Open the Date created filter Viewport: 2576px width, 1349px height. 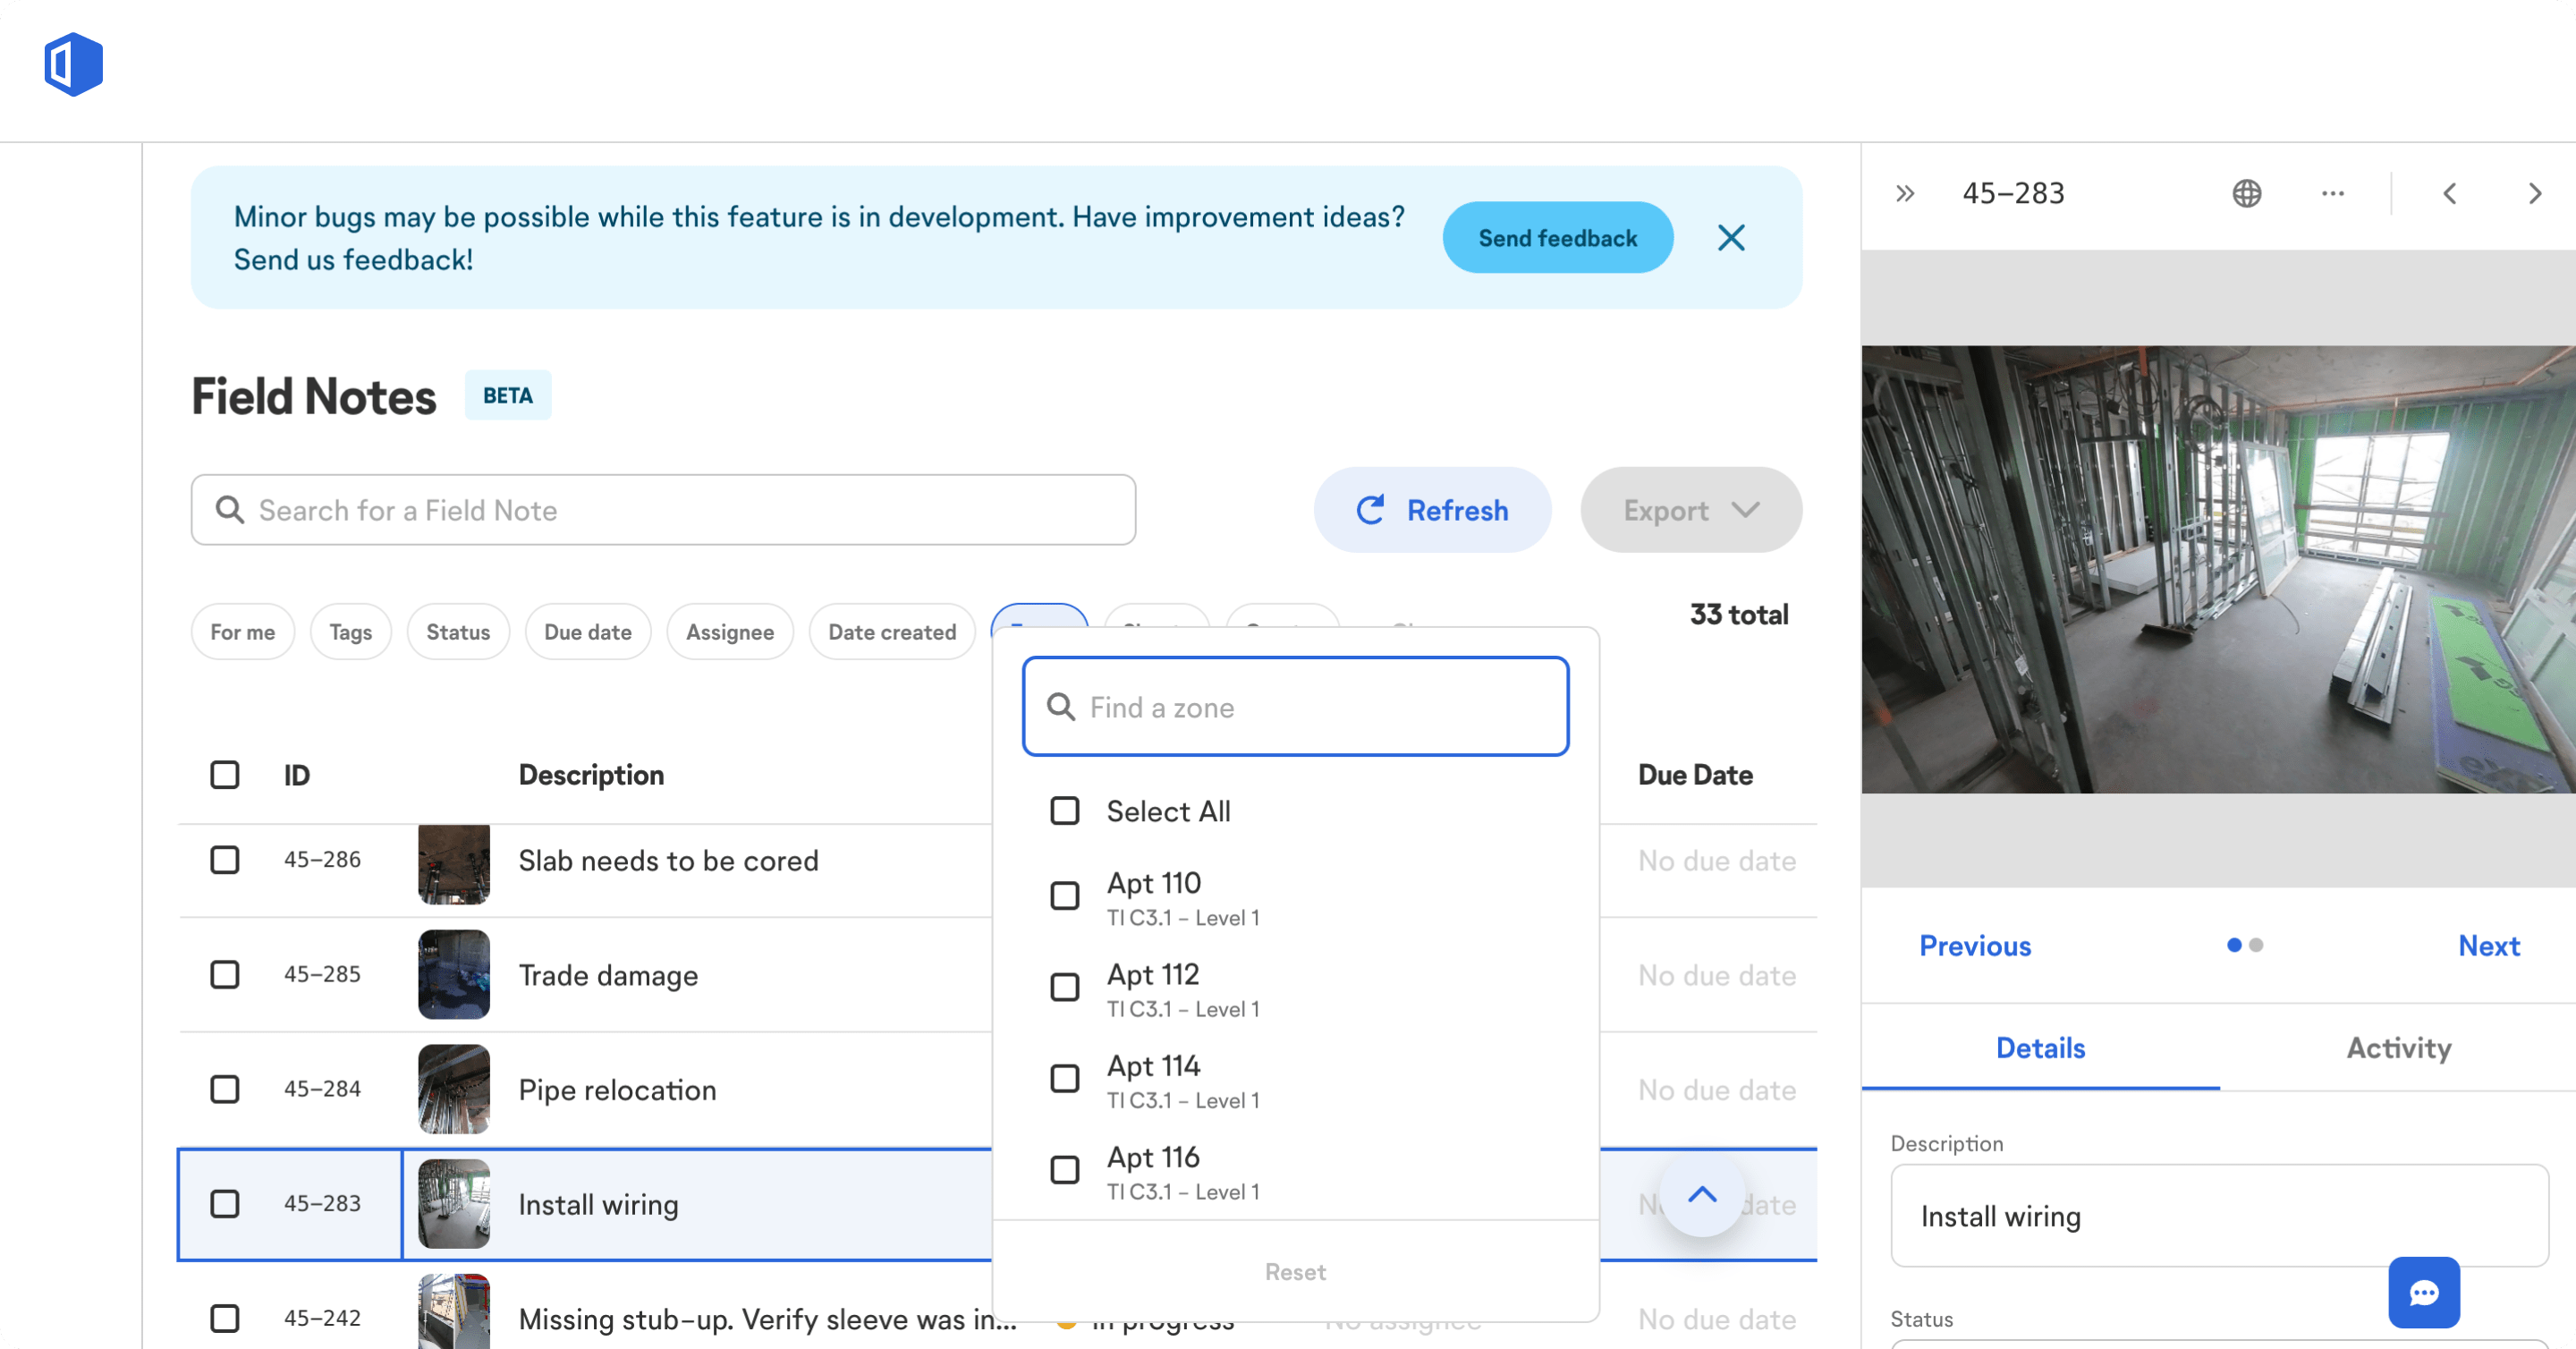(x=891, y=632)
